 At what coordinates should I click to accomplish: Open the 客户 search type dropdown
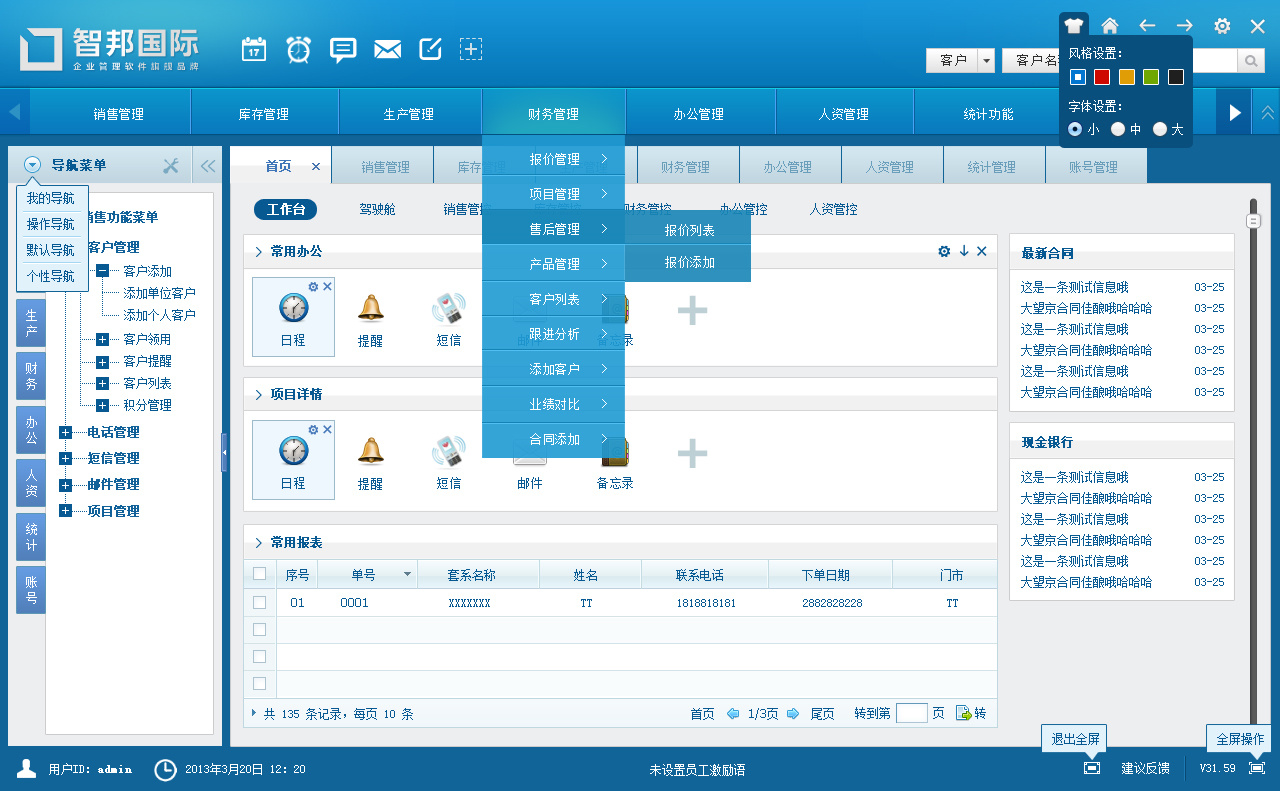(986, 61)
